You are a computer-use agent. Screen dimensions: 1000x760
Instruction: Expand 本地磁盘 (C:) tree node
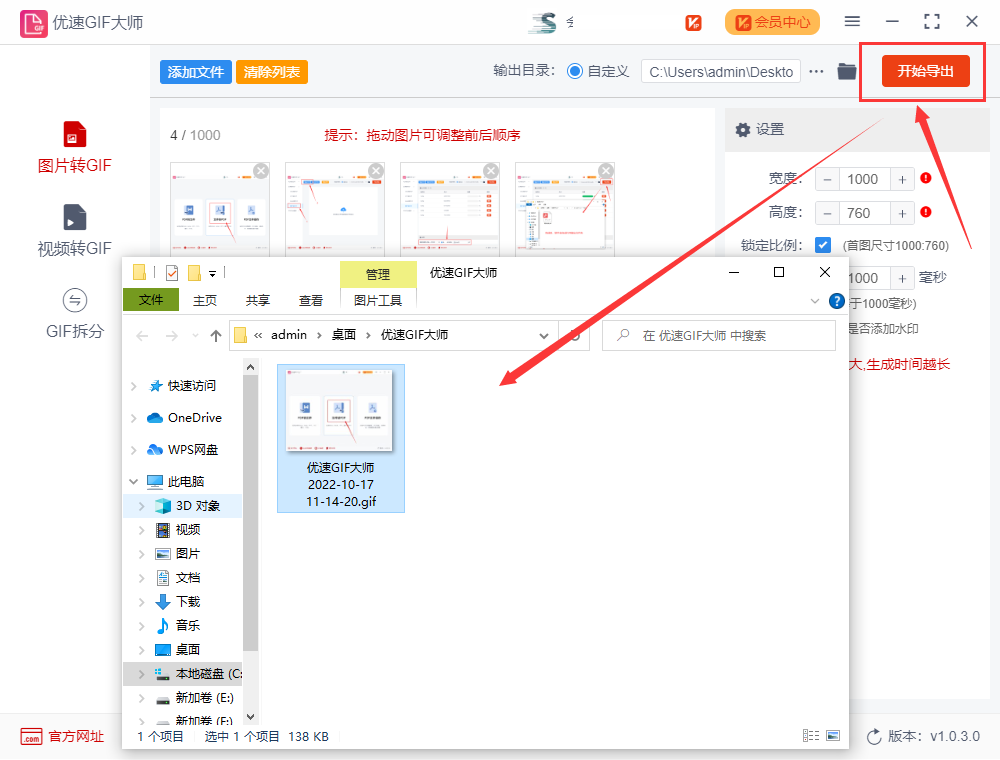coord(142,674)
